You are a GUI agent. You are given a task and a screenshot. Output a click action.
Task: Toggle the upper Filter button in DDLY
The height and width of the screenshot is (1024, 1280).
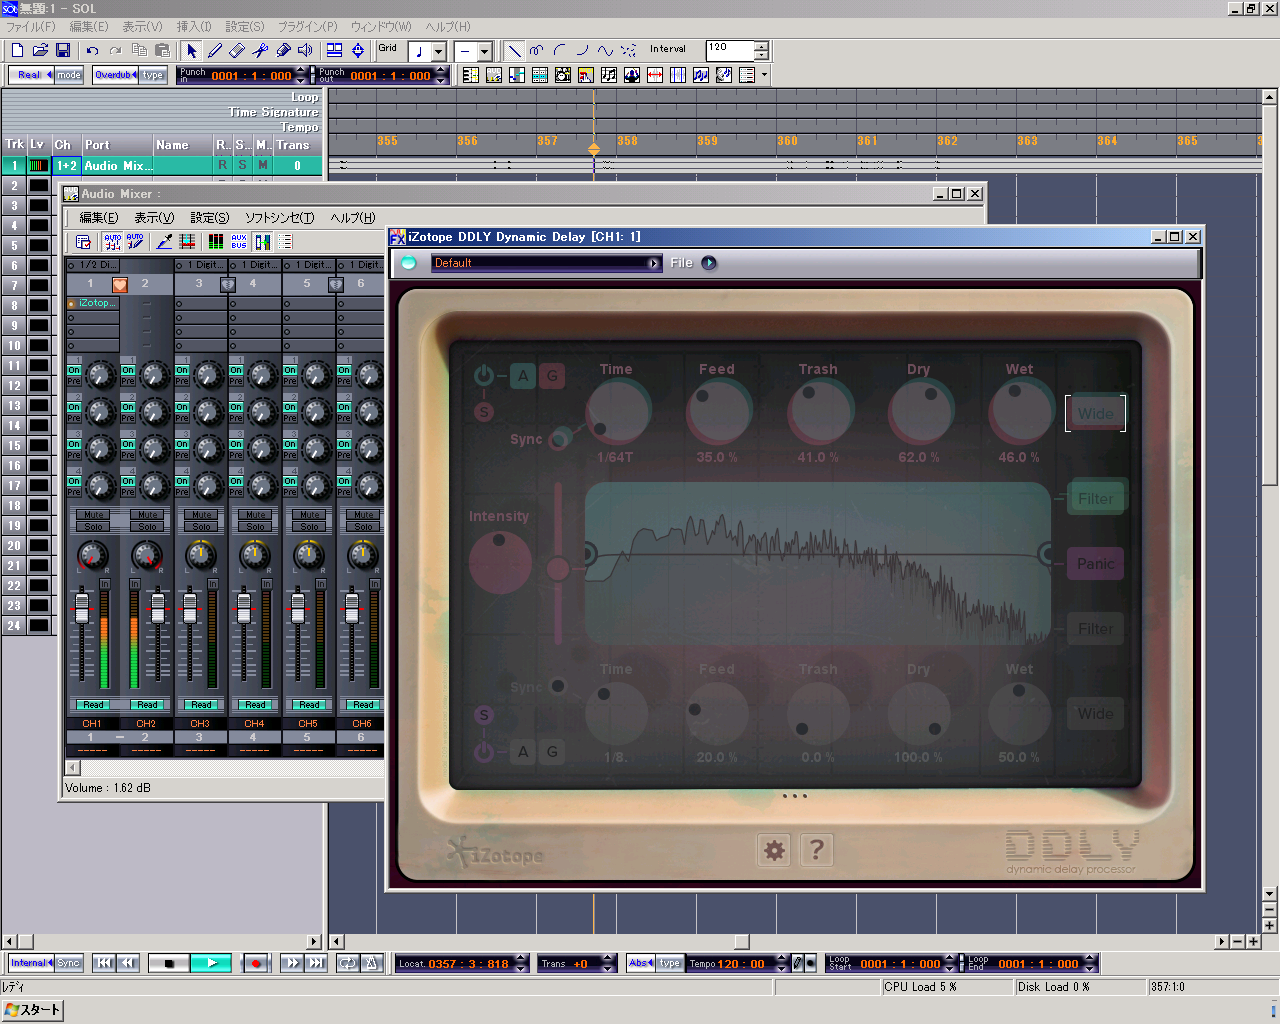point(1095,498)
